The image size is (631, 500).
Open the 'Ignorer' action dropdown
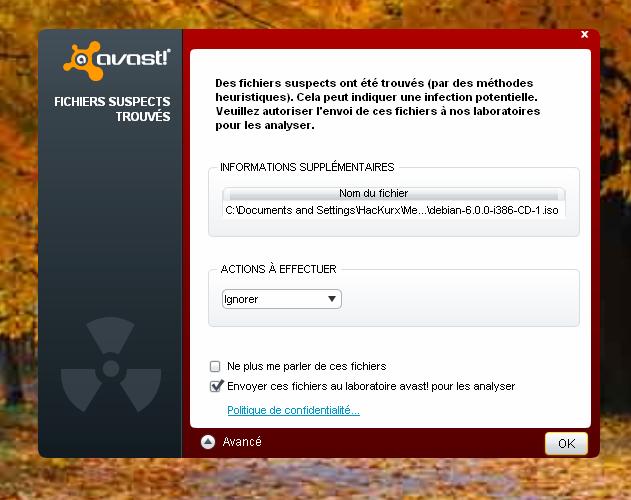pyautogui.click(x=282, y=299)
